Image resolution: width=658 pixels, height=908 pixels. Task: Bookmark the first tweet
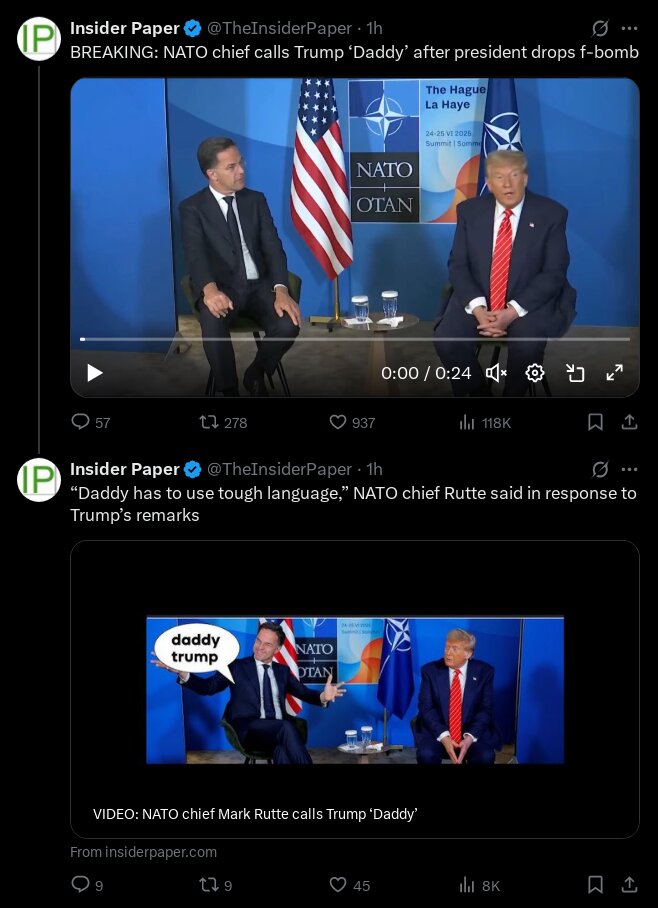pos(595,422)
